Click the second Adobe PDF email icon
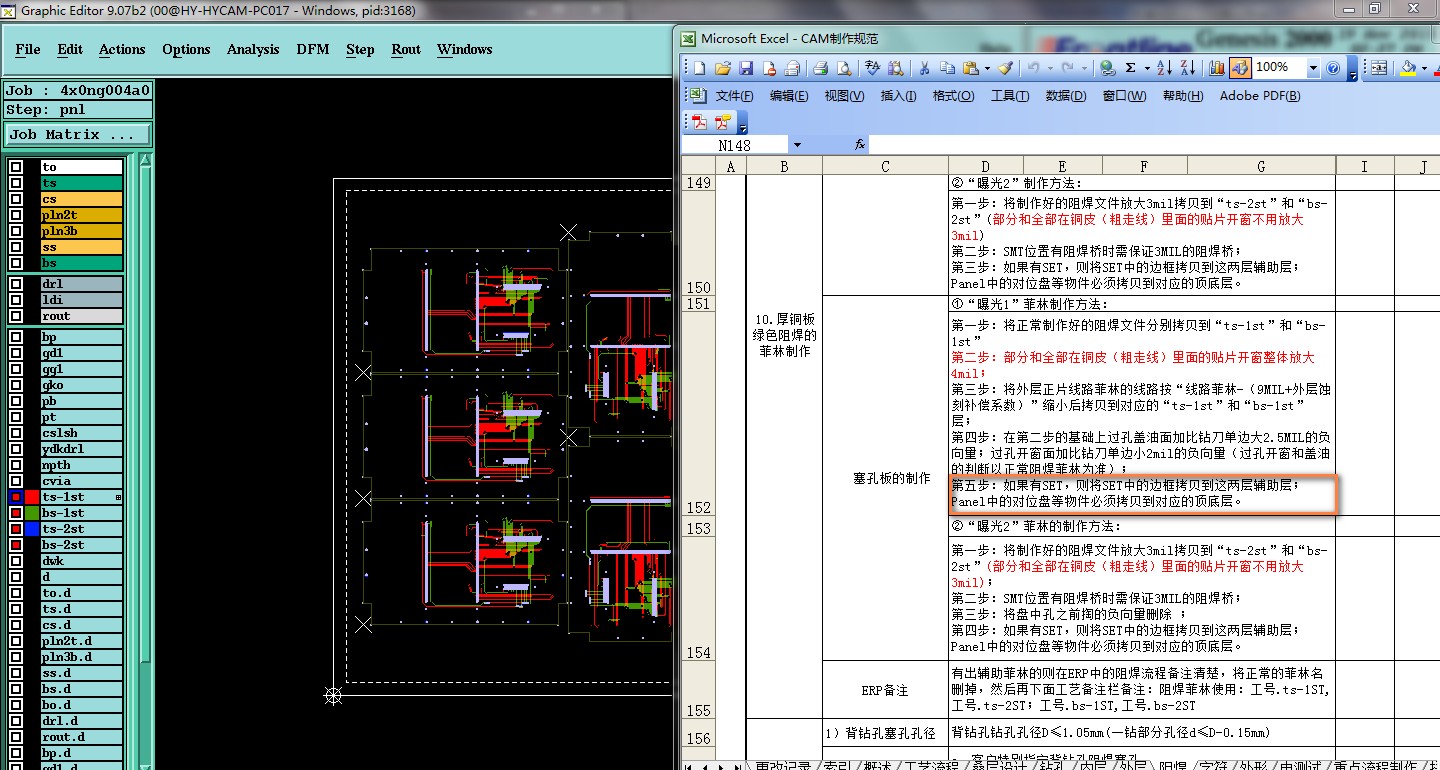This screenshot has width=1440, height=770. 722,122
